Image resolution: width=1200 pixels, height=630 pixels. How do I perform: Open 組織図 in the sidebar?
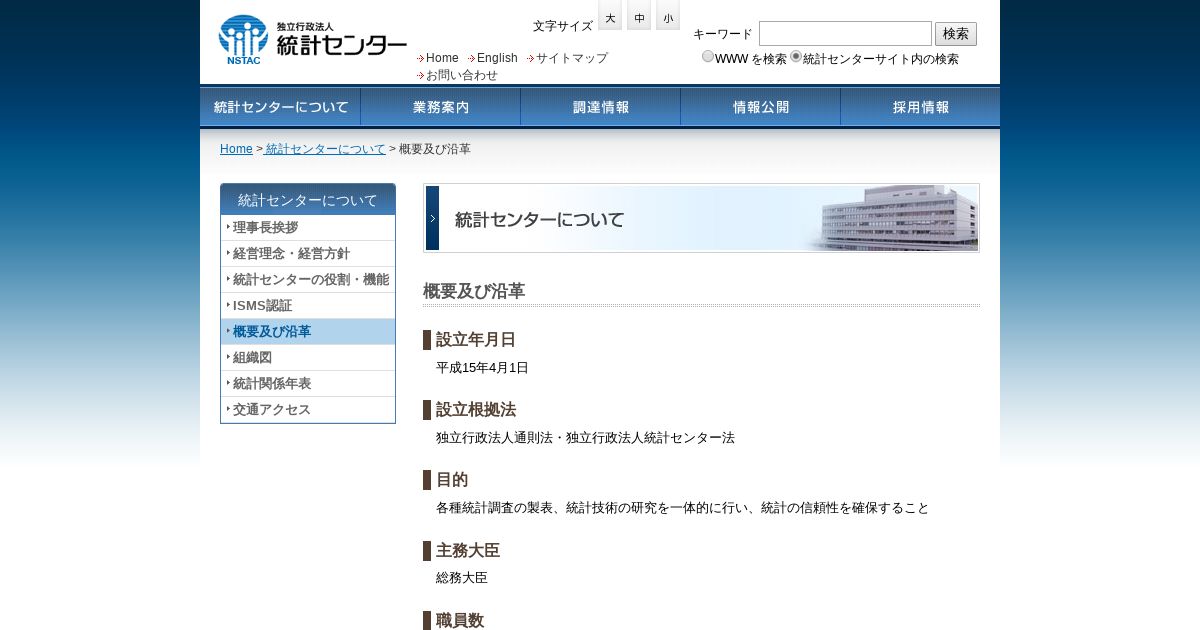click(308, 357)
